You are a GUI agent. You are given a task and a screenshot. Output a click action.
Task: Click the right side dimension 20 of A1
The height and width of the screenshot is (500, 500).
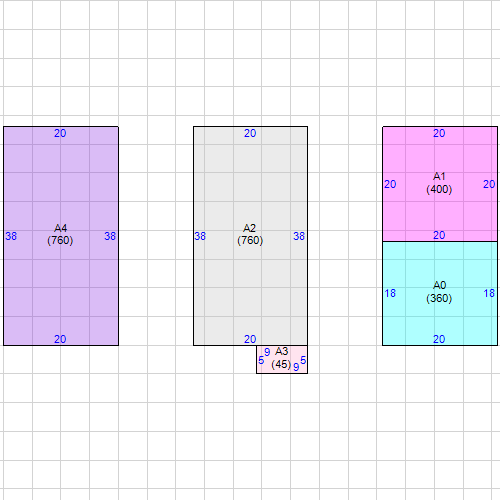(489, 184)
